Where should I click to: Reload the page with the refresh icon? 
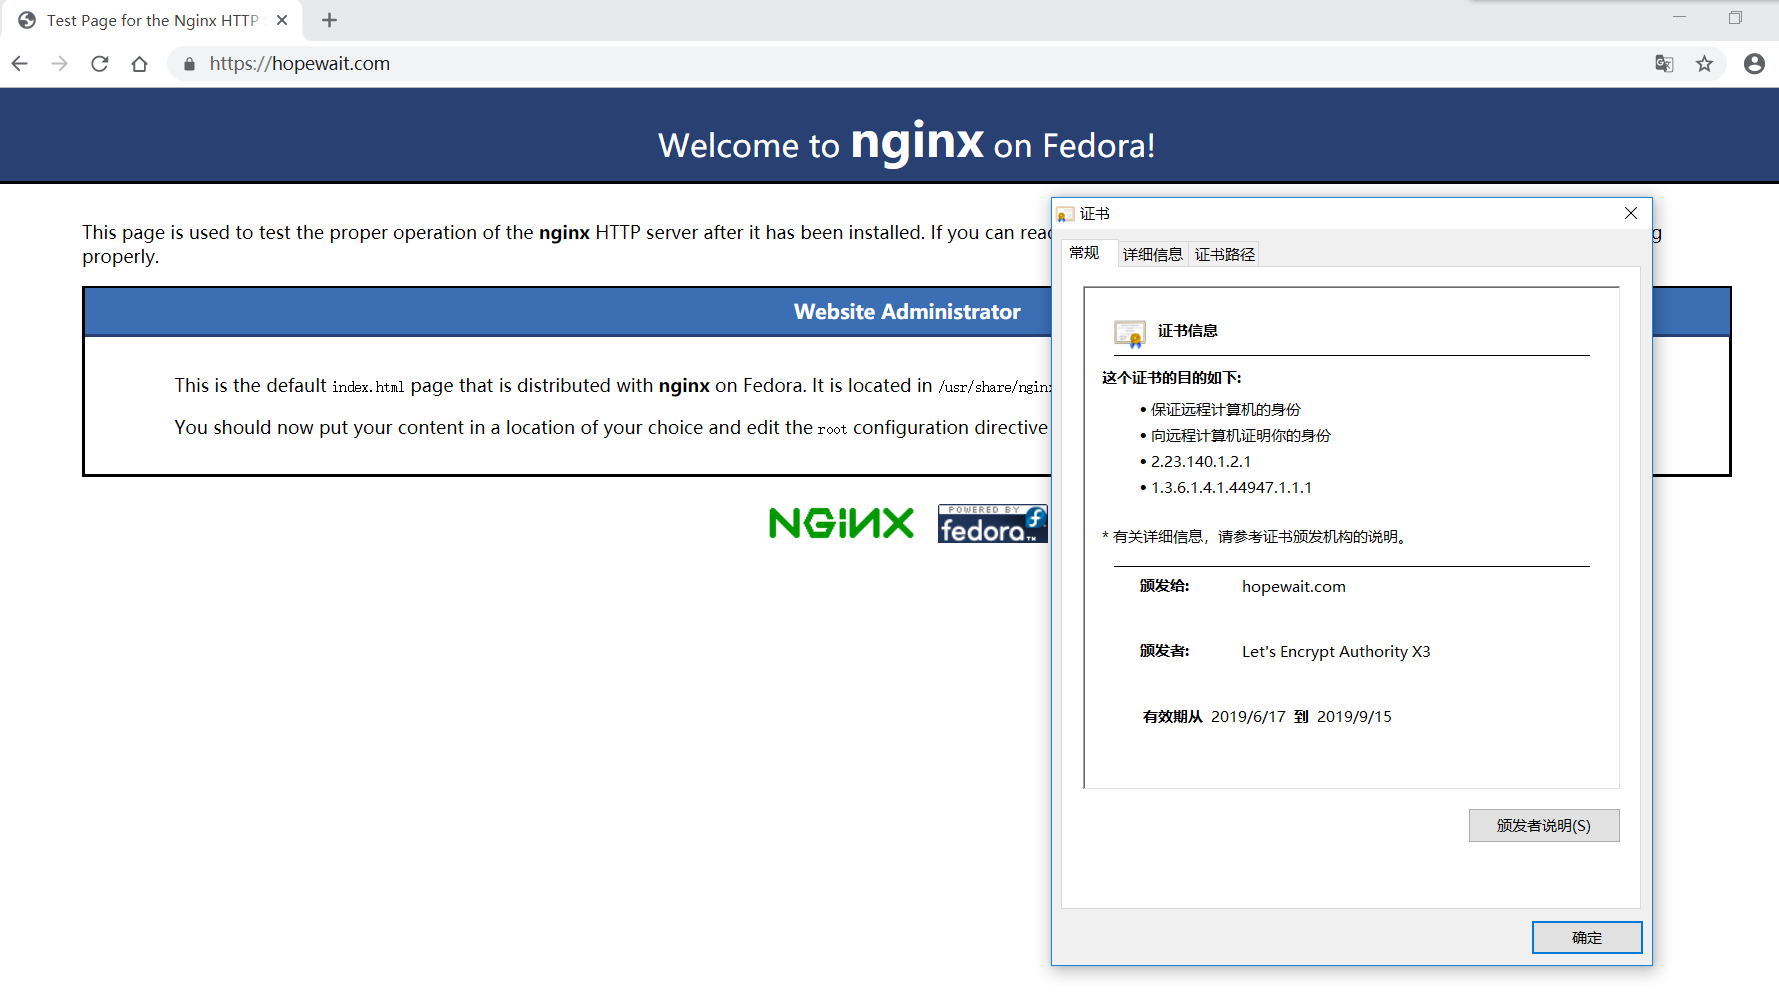100,64
